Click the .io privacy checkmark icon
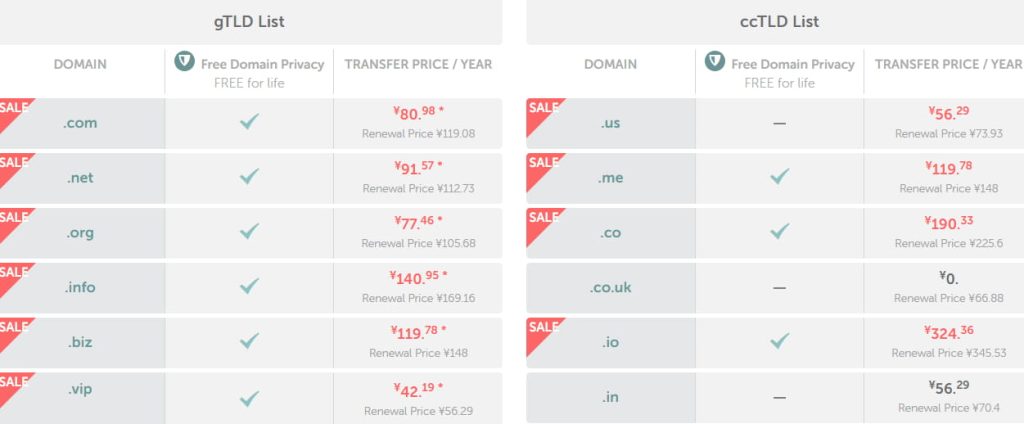1024x424 pixels. click(779, 341)
